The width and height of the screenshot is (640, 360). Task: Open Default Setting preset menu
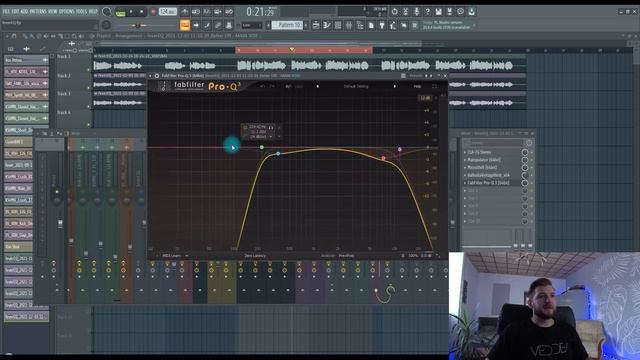pyautogui.click(x=356, y=87)
